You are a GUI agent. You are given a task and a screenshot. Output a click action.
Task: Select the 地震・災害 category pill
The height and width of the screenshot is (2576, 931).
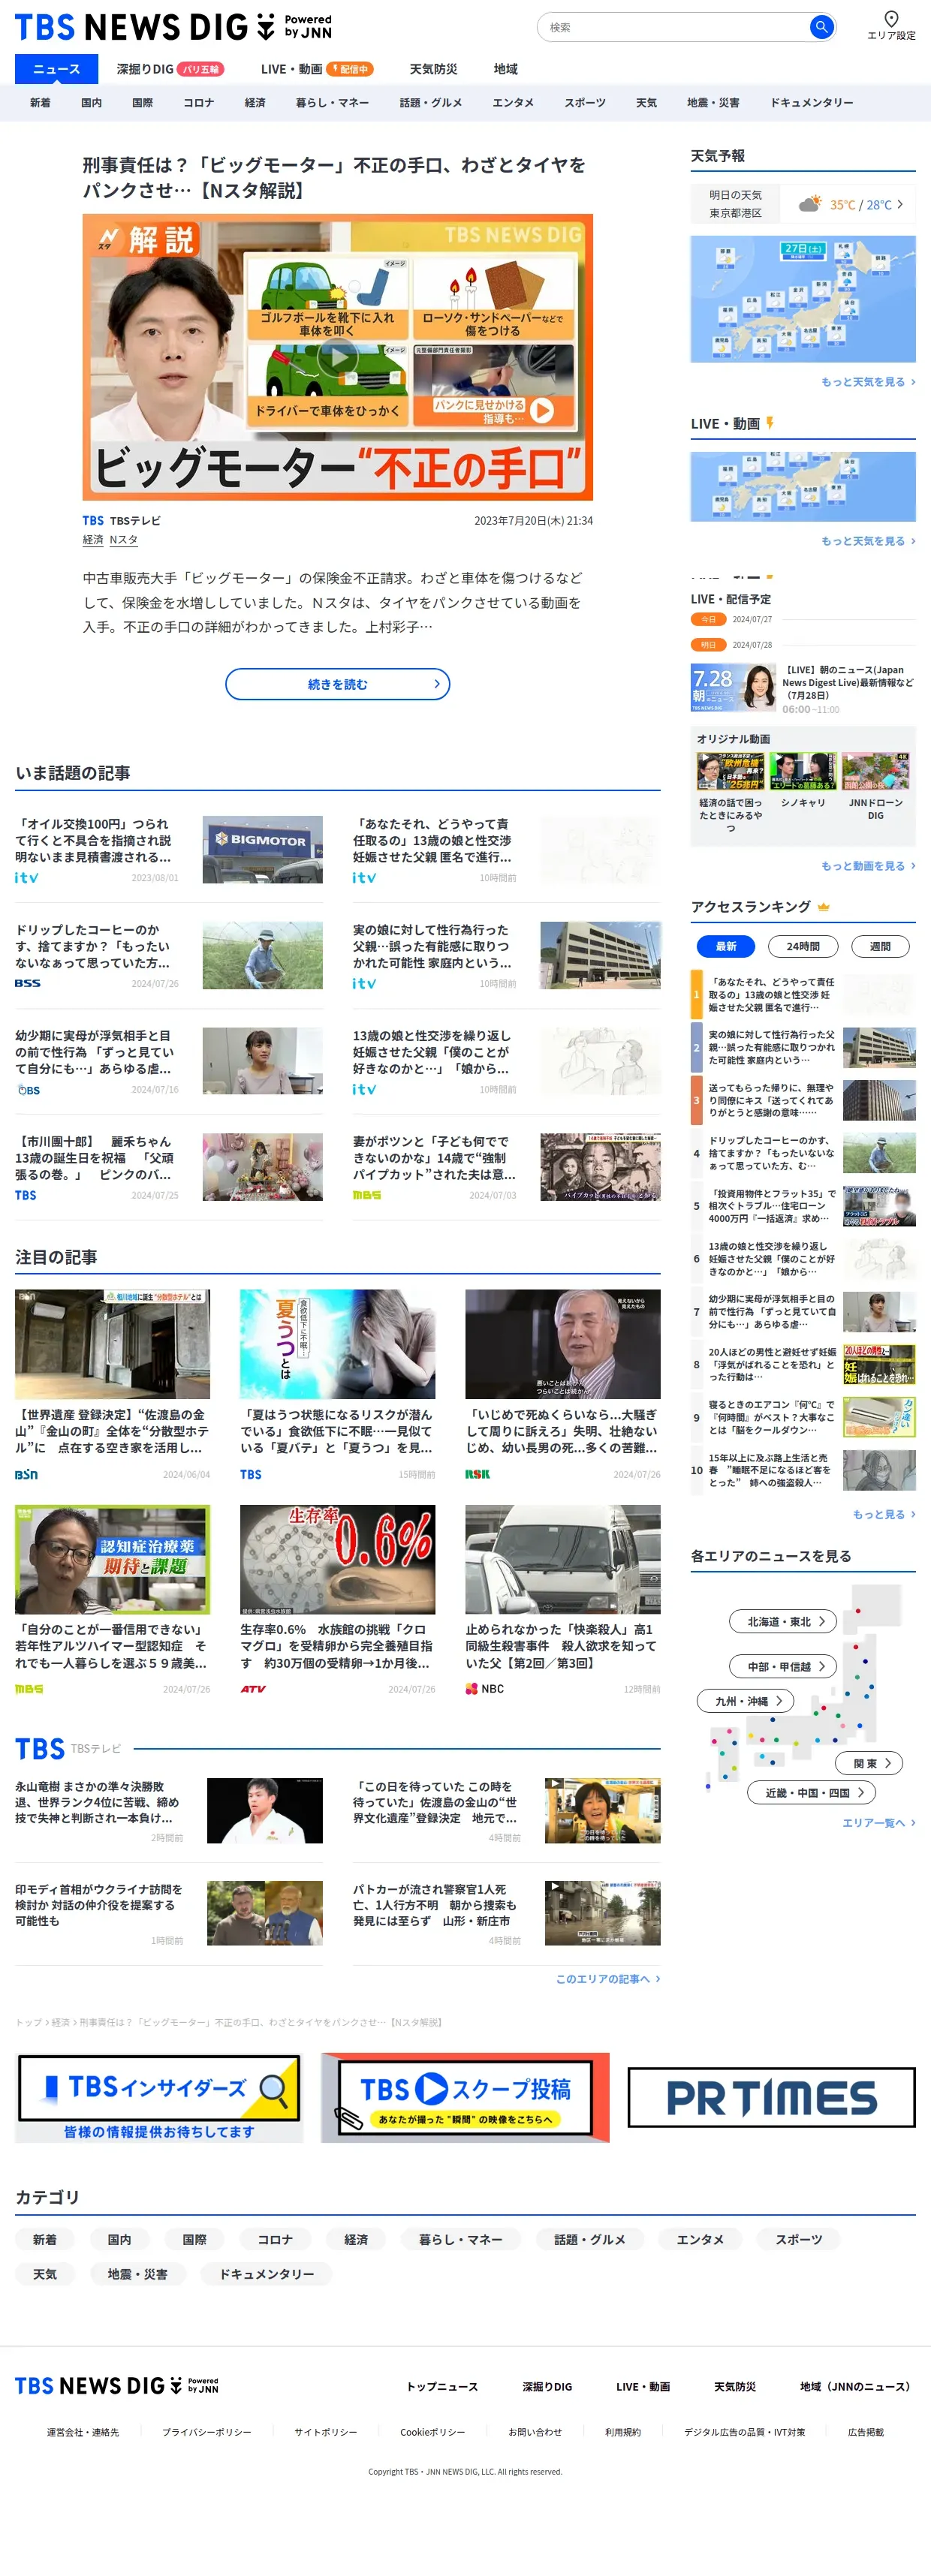click(137, 2274)
